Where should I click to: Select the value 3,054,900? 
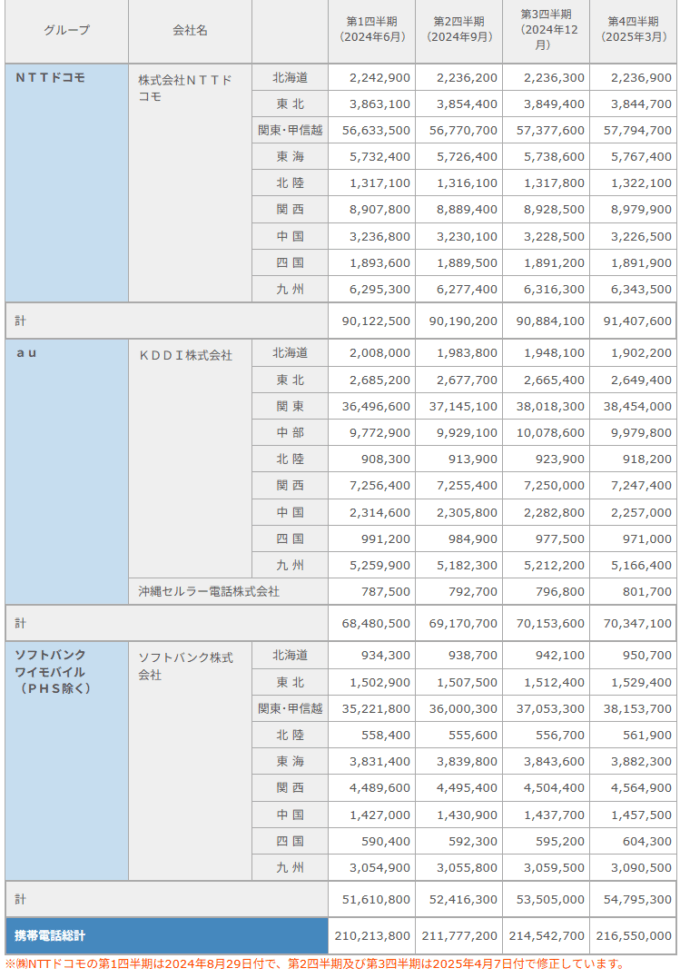tap(380, 868)
